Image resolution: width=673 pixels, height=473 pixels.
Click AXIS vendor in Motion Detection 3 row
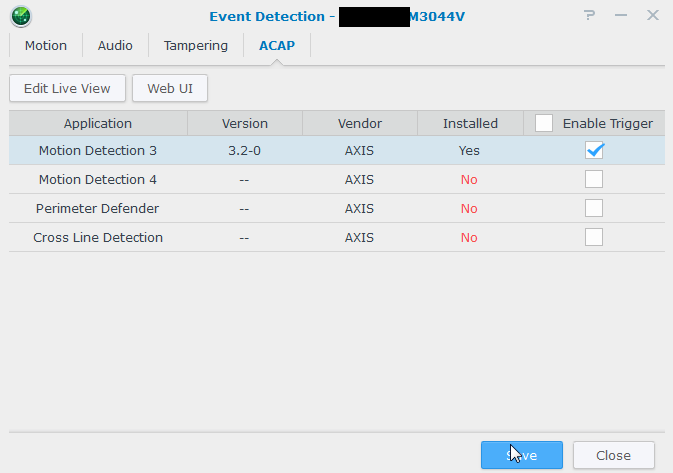(x=359, y=151)
